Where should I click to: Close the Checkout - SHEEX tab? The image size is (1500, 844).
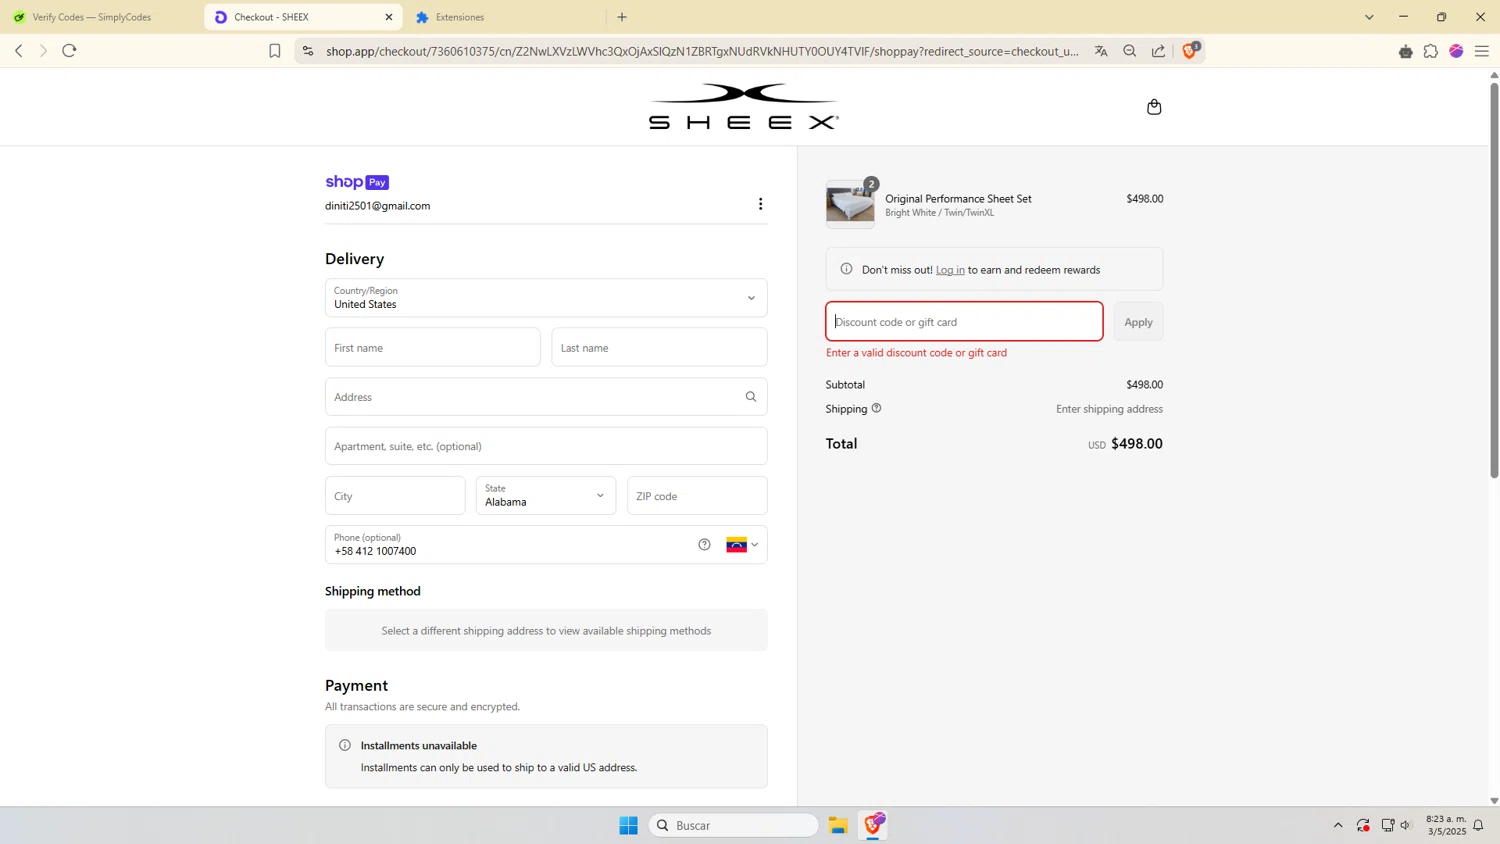(389, 17)
